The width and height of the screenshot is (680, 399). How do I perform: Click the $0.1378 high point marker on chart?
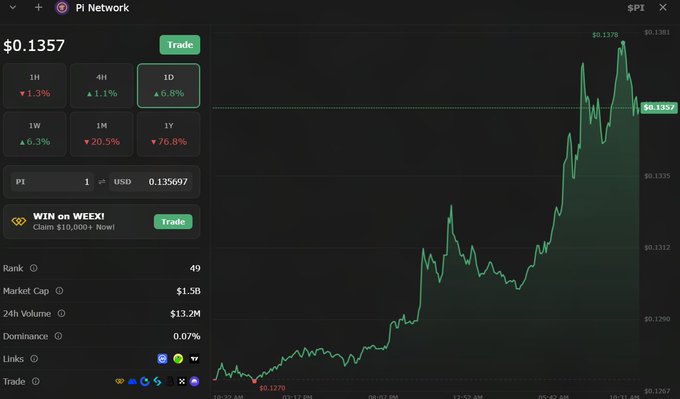point(623,43)
